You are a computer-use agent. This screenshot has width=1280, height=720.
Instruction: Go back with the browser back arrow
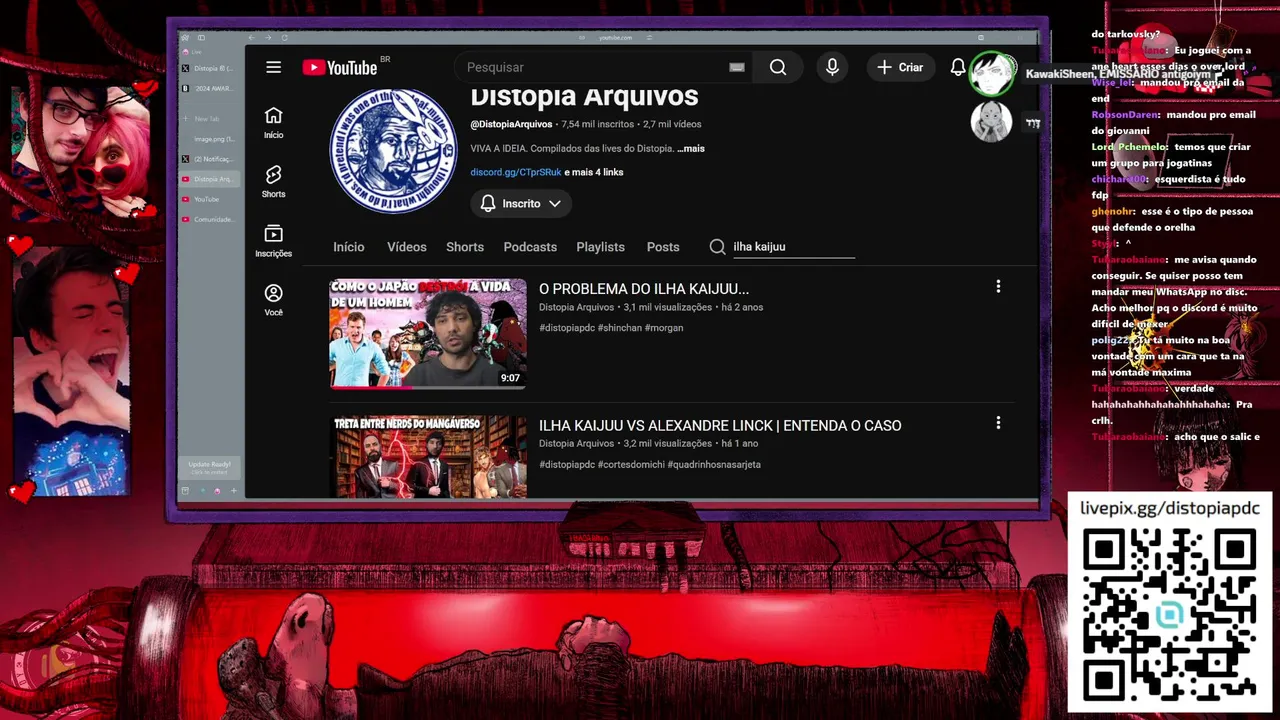(252, 38)
